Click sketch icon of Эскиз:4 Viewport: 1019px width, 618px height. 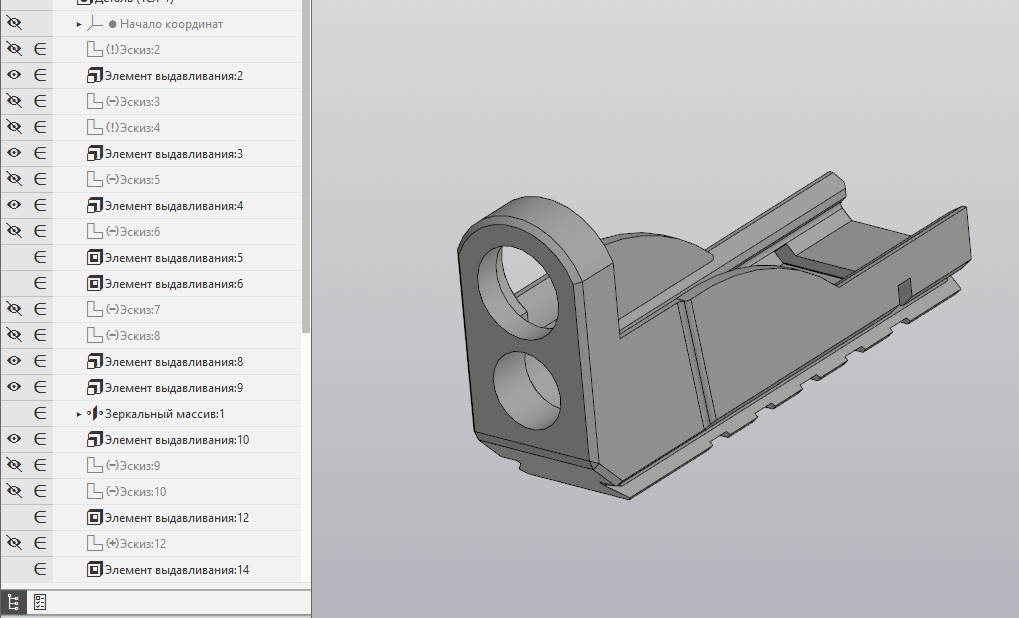[95, 127]
